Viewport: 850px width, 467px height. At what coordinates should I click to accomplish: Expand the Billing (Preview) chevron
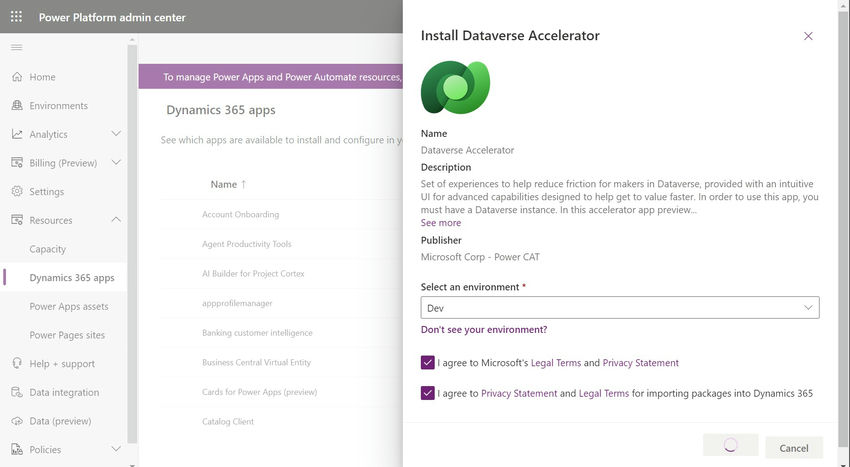(116, 163)
